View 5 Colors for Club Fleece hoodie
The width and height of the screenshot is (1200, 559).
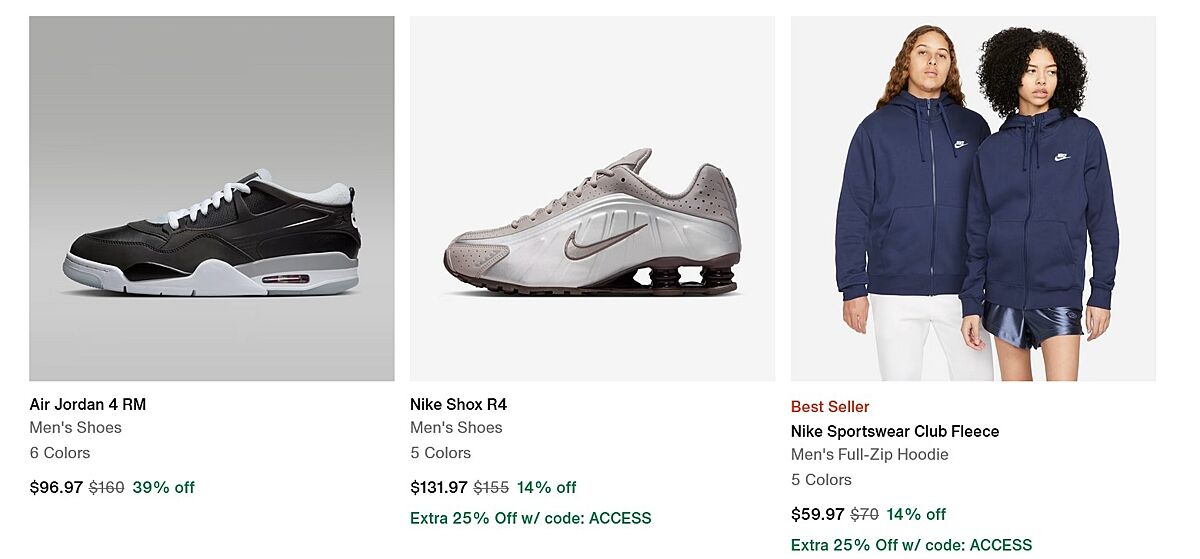coord(821,480)
